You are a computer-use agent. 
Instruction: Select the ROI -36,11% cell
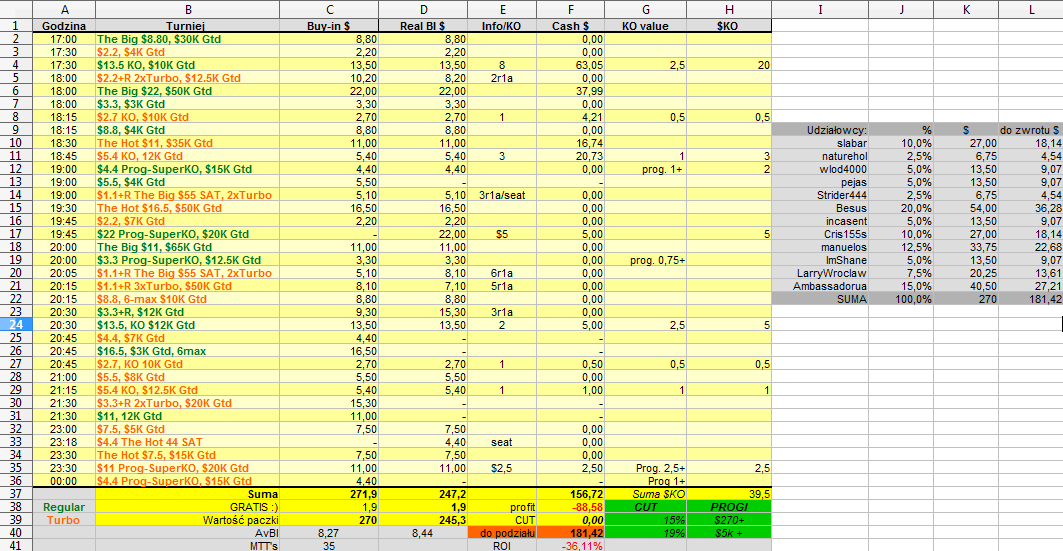click(x=570, y=546)
